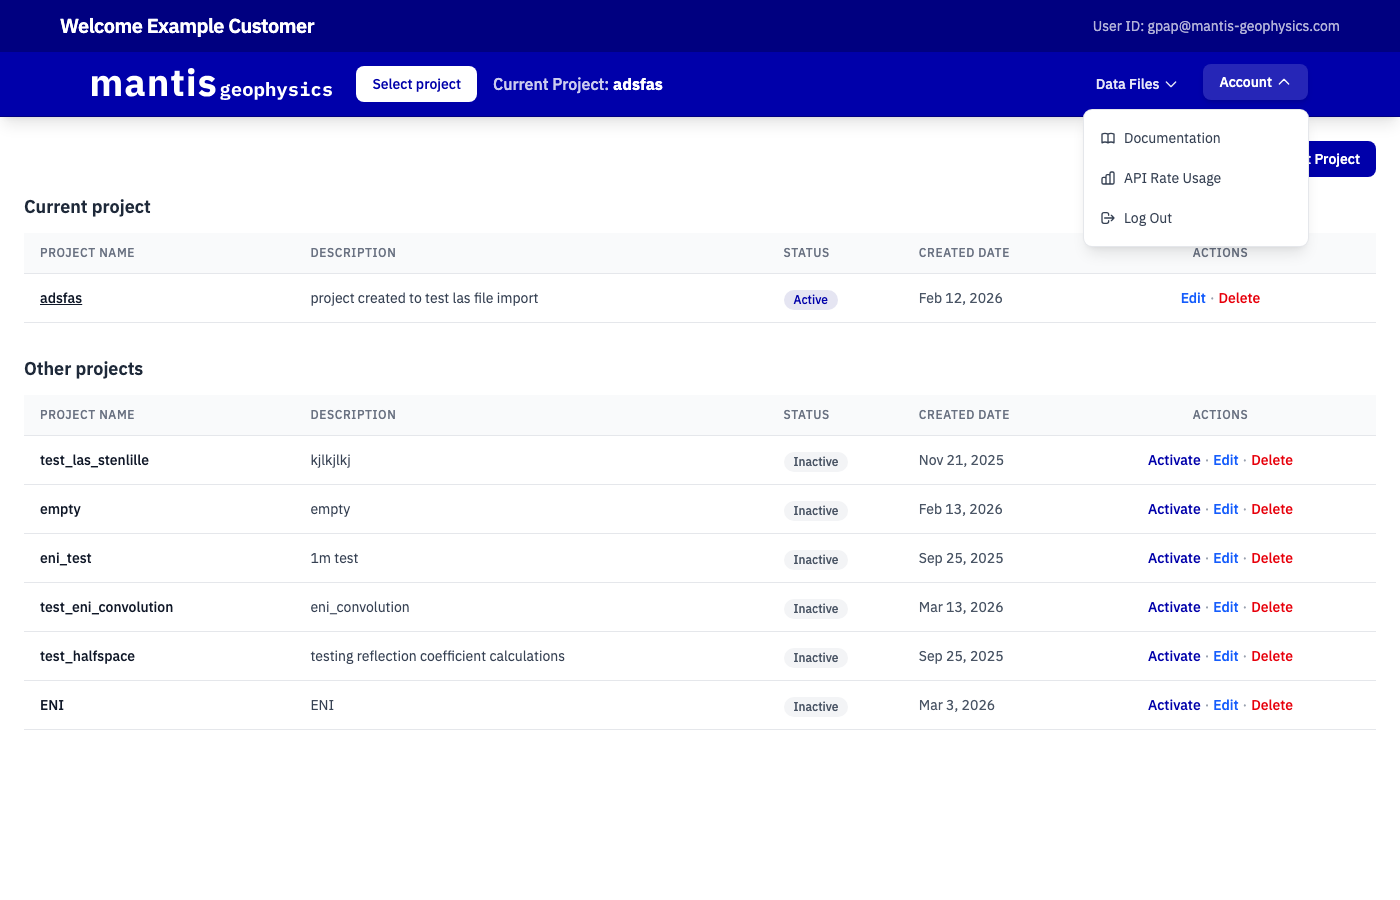Screen dimensions: 1400x900
Task: Click the test_halfspace project name
Action: (x=87, y=656)
